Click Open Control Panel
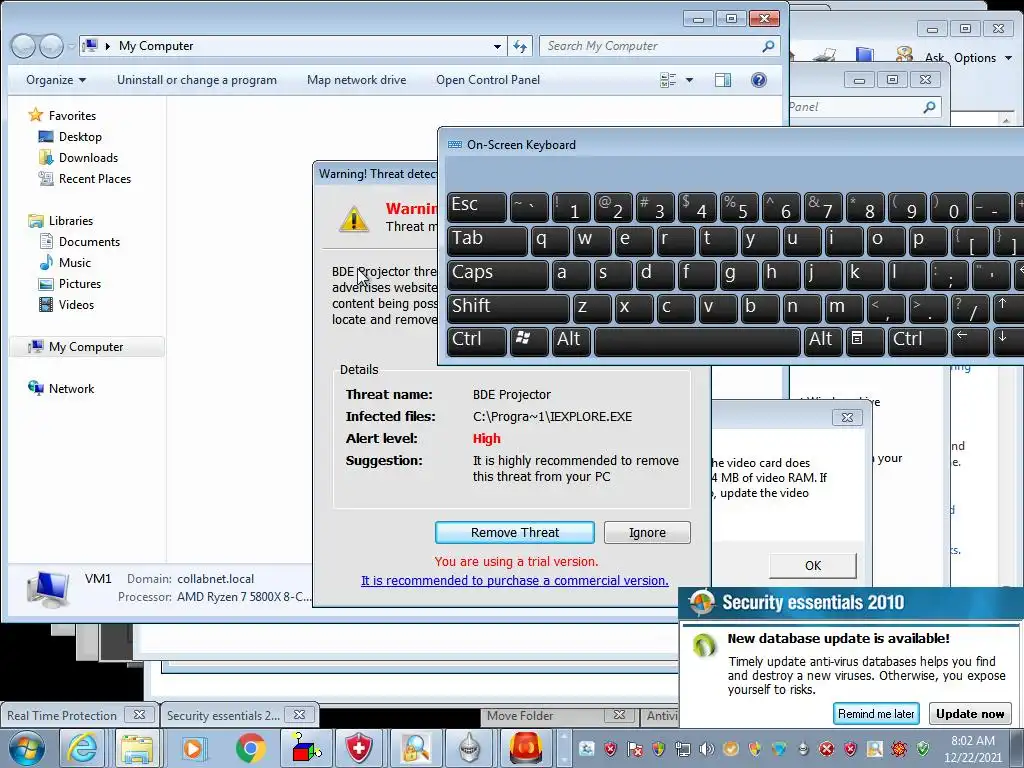Image resolution: width=1024 pixels, height=768 pixels. [x=488, y=80]
